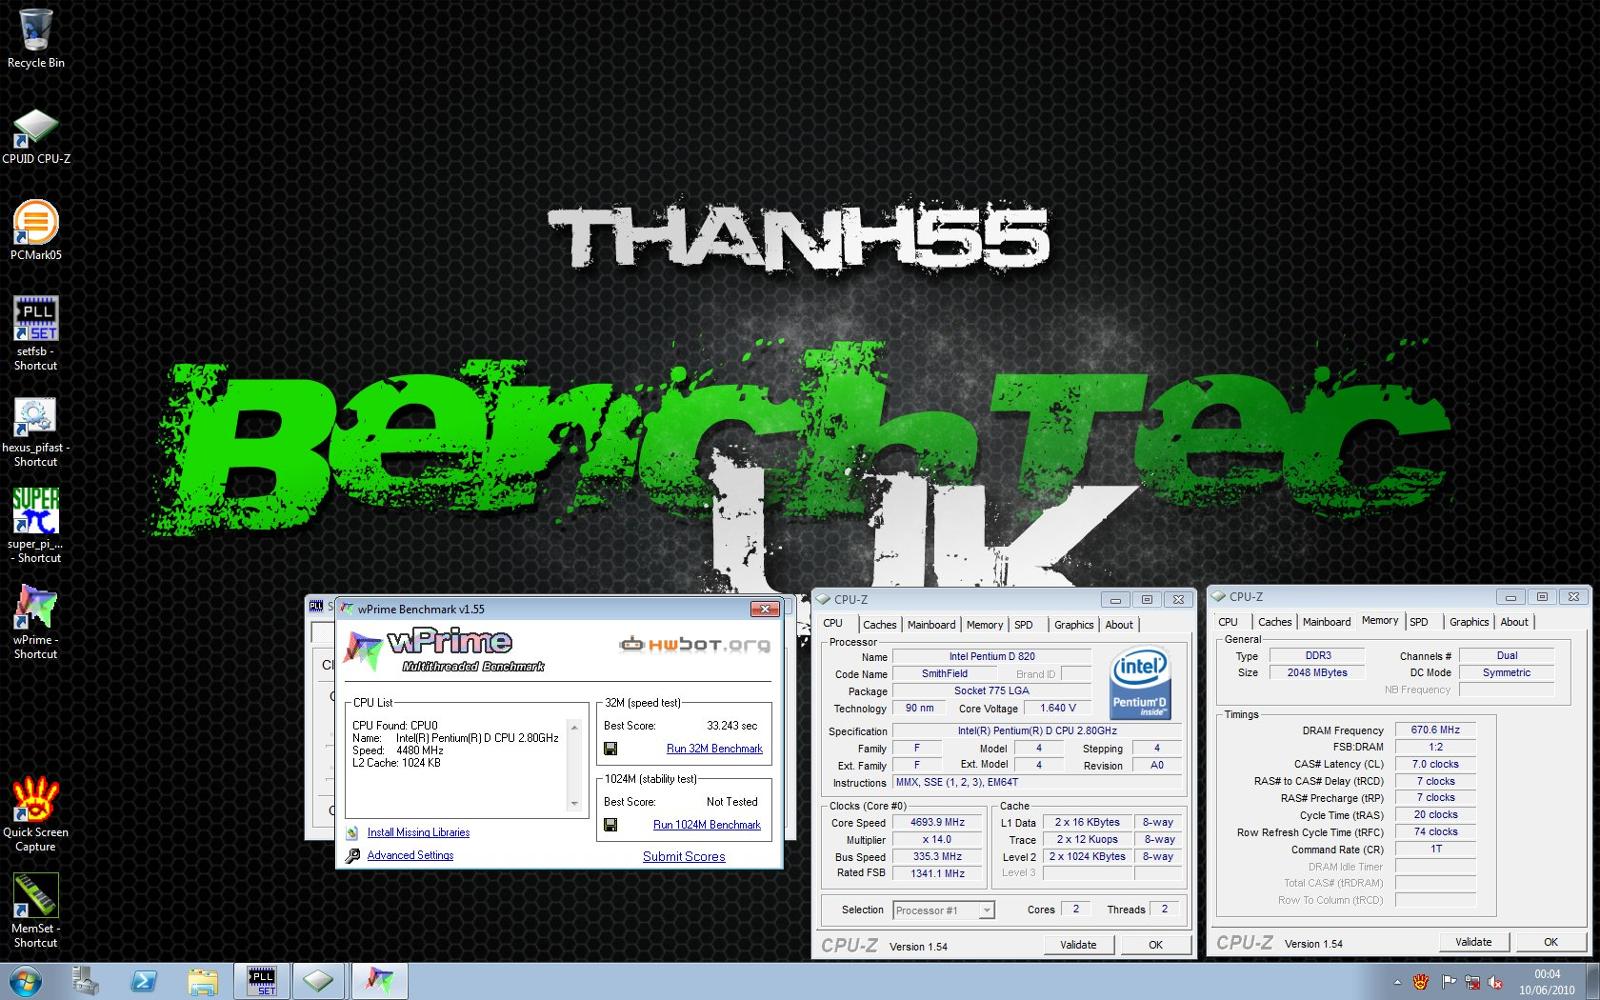Image resolution: width=1600 pixels, height=1000 pixels.
Task: Click Install Missing Libraries link
Action: coord(418,833)
